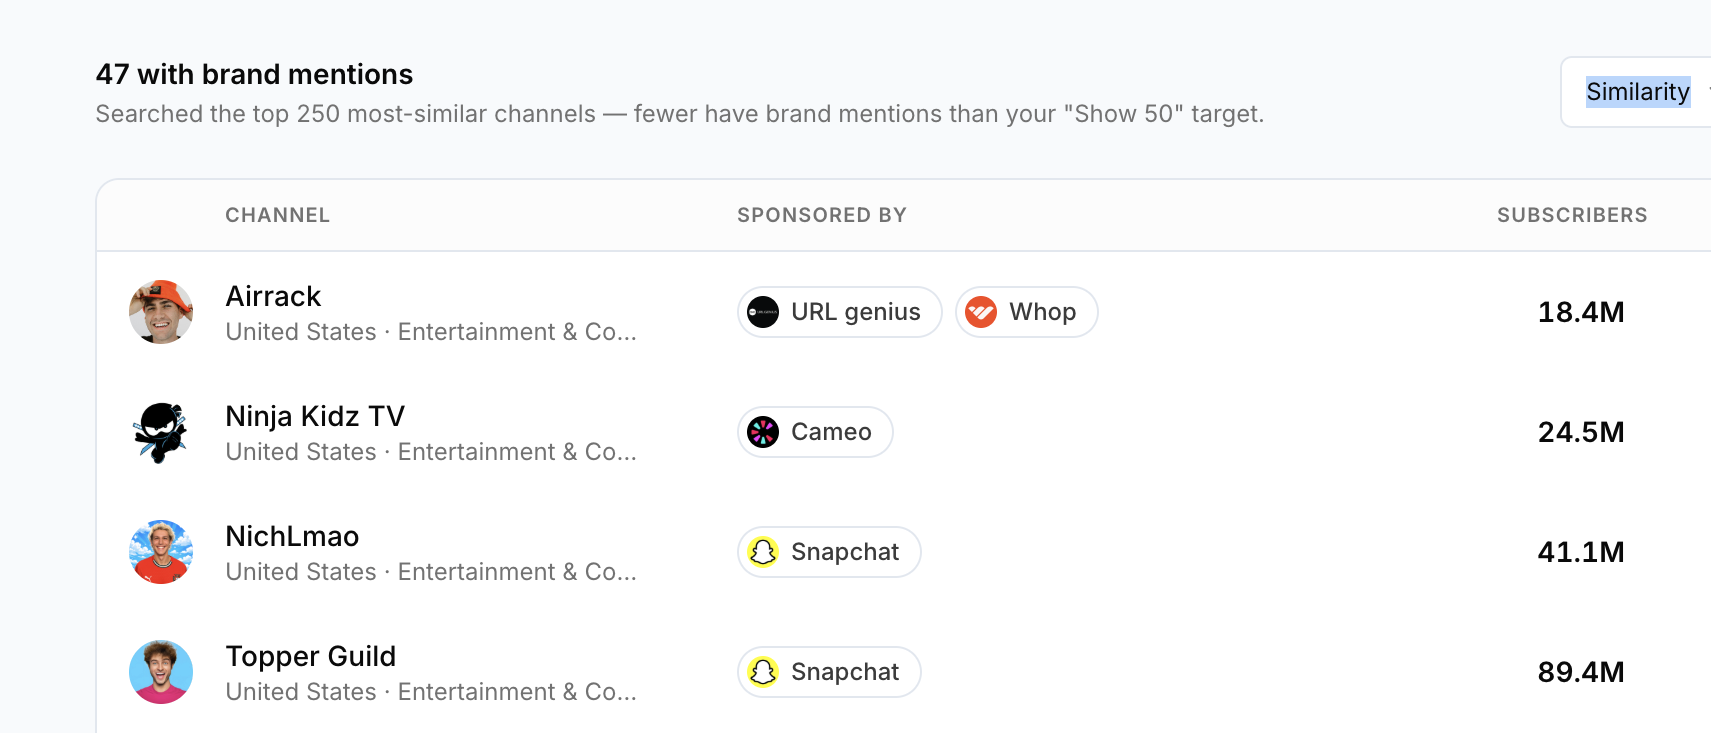
Task: Click Ninja Kidz TV's 24.5M subscriber count
Action: tap(1581, 432)
